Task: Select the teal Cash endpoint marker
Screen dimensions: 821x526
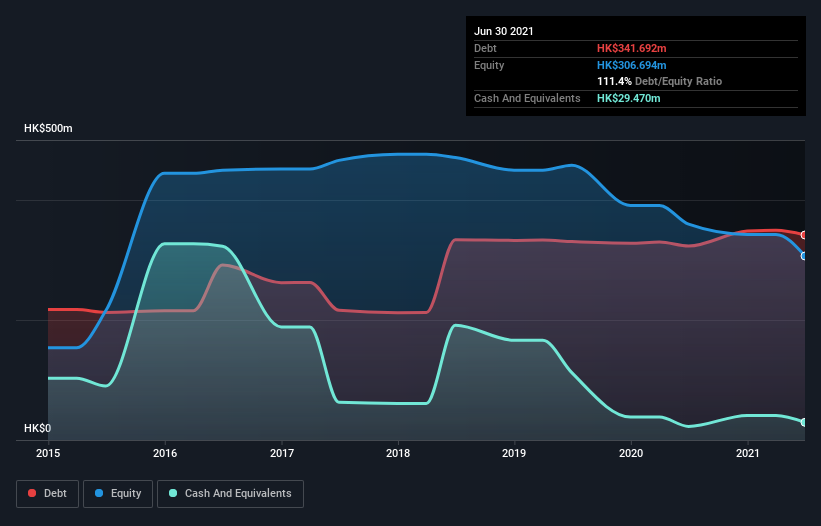Action: pyautogui.click(x=804, y=422)
